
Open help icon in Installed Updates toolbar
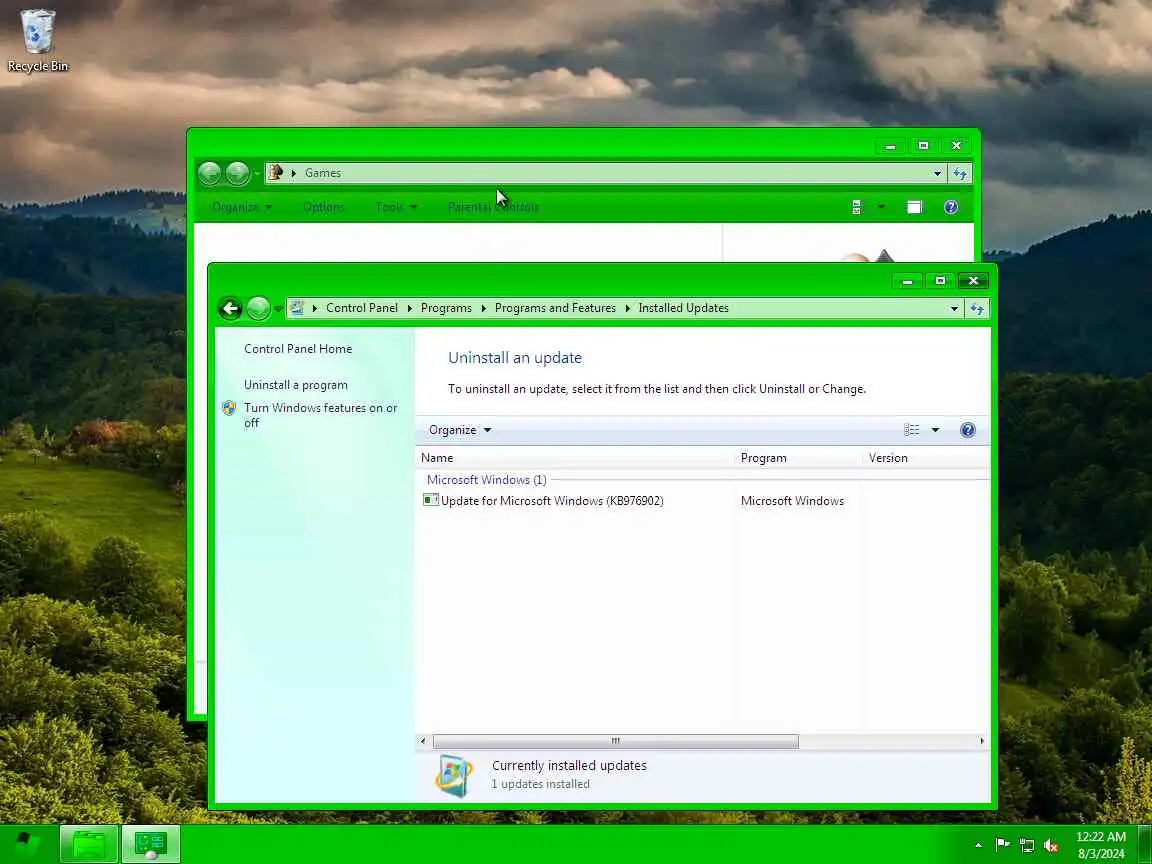968,430
